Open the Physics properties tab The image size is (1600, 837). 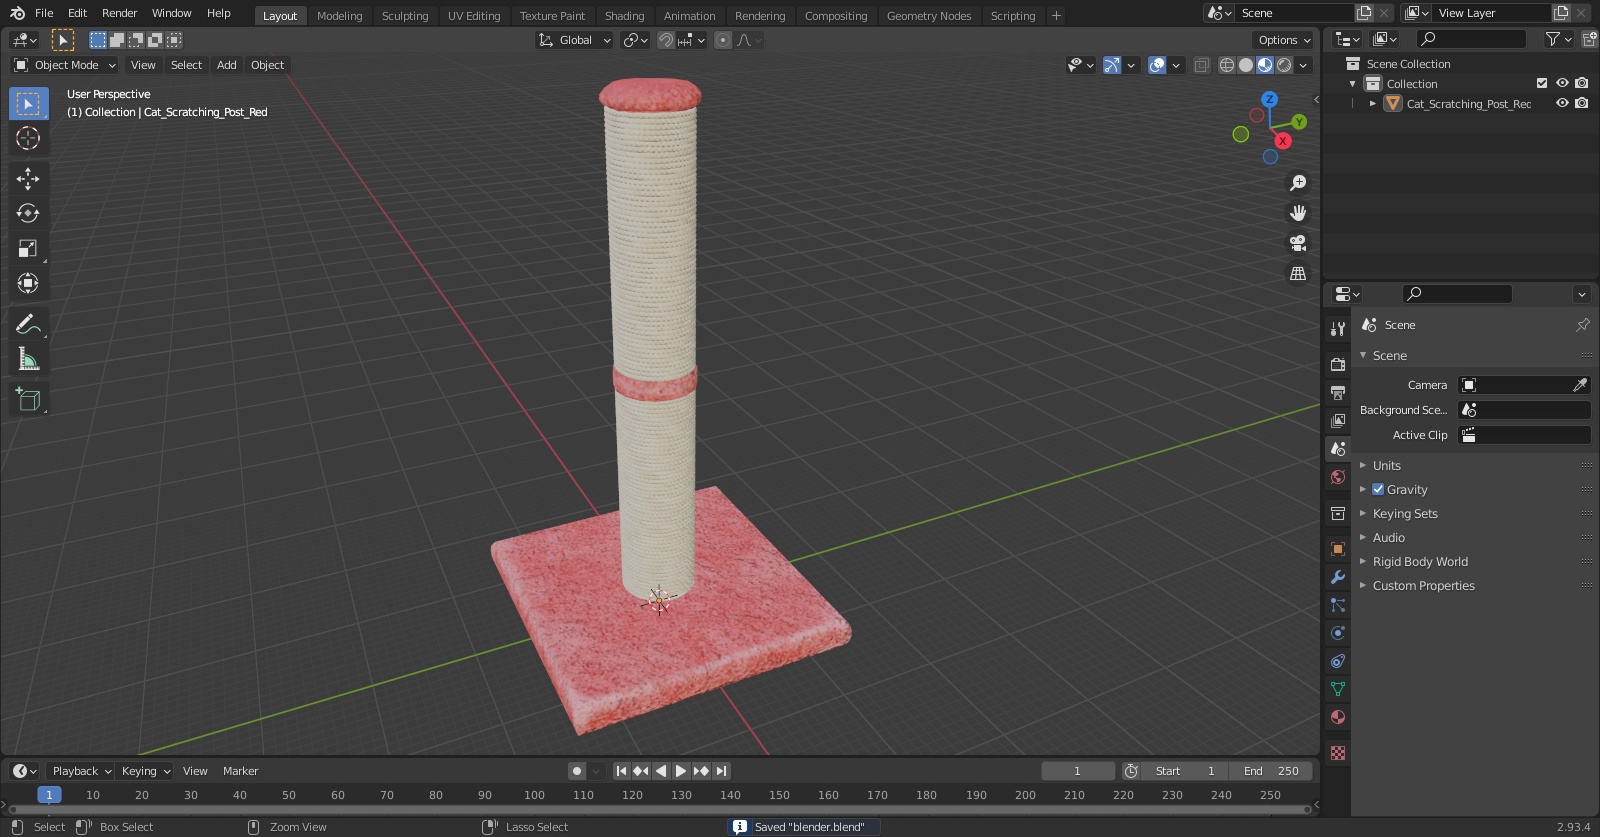click(1338, 633)
